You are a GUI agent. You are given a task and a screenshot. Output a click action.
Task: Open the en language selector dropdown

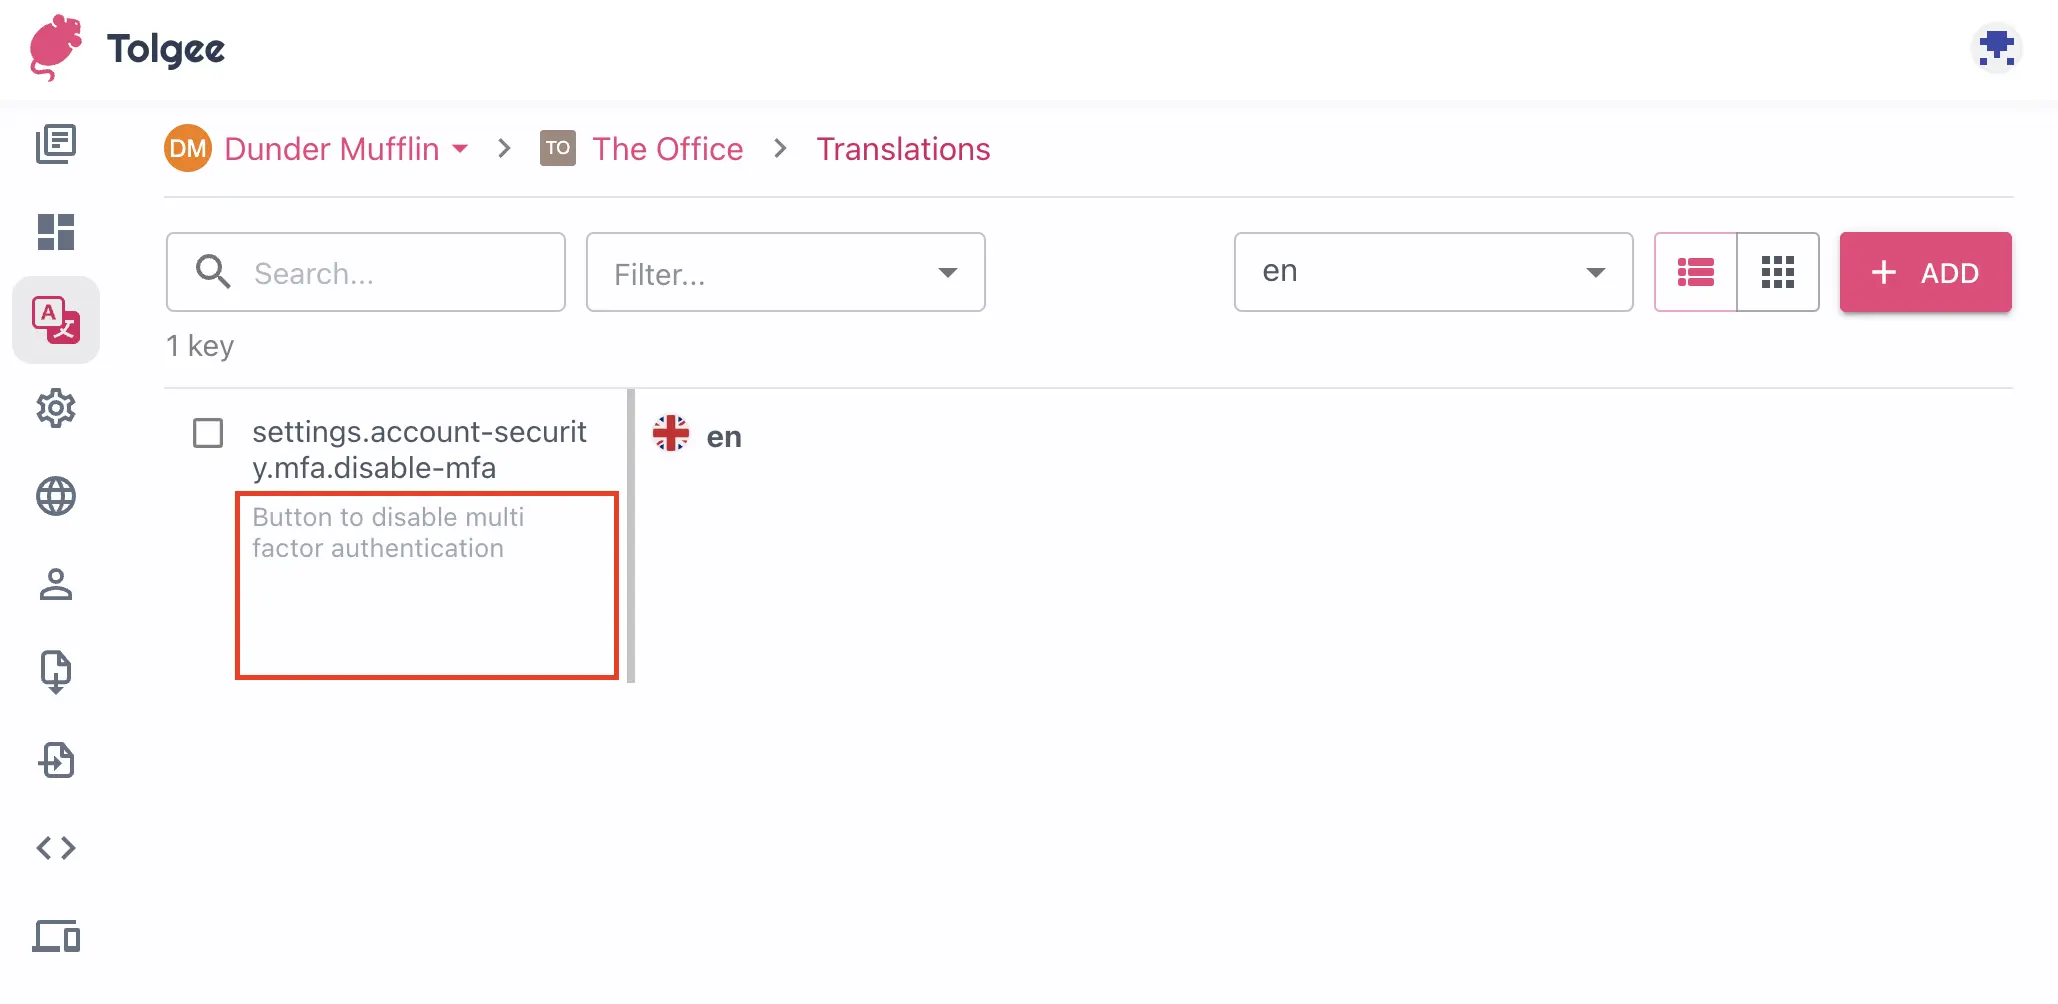pyautogui.click(x=1432, y=272)
